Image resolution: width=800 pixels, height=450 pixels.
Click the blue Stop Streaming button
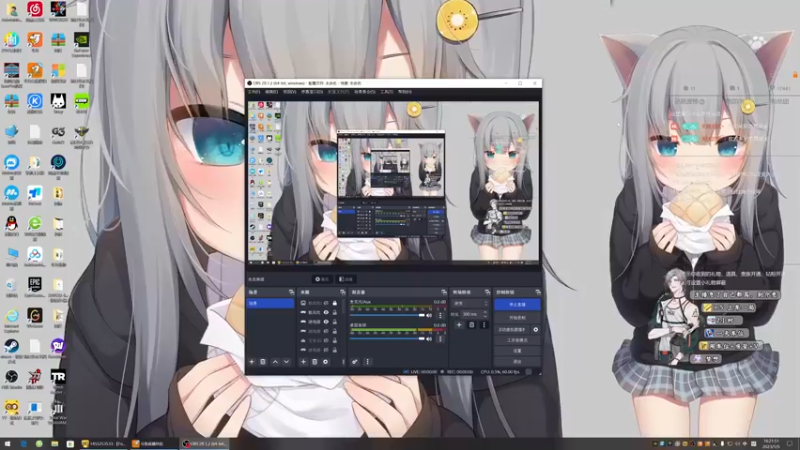(x=517, y=305)
